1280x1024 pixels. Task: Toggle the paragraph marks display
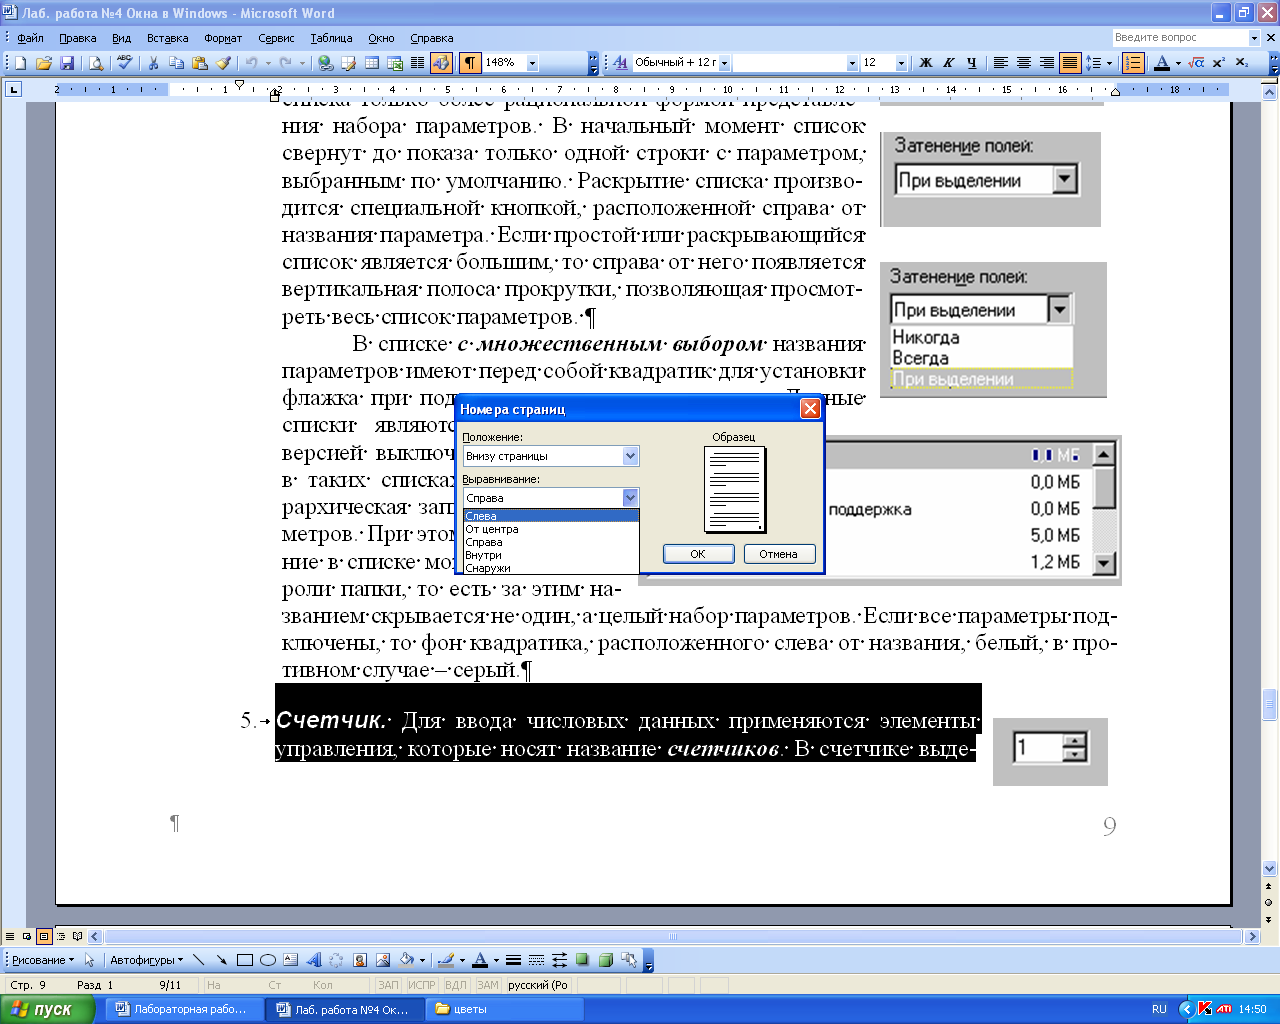[469, 63]
